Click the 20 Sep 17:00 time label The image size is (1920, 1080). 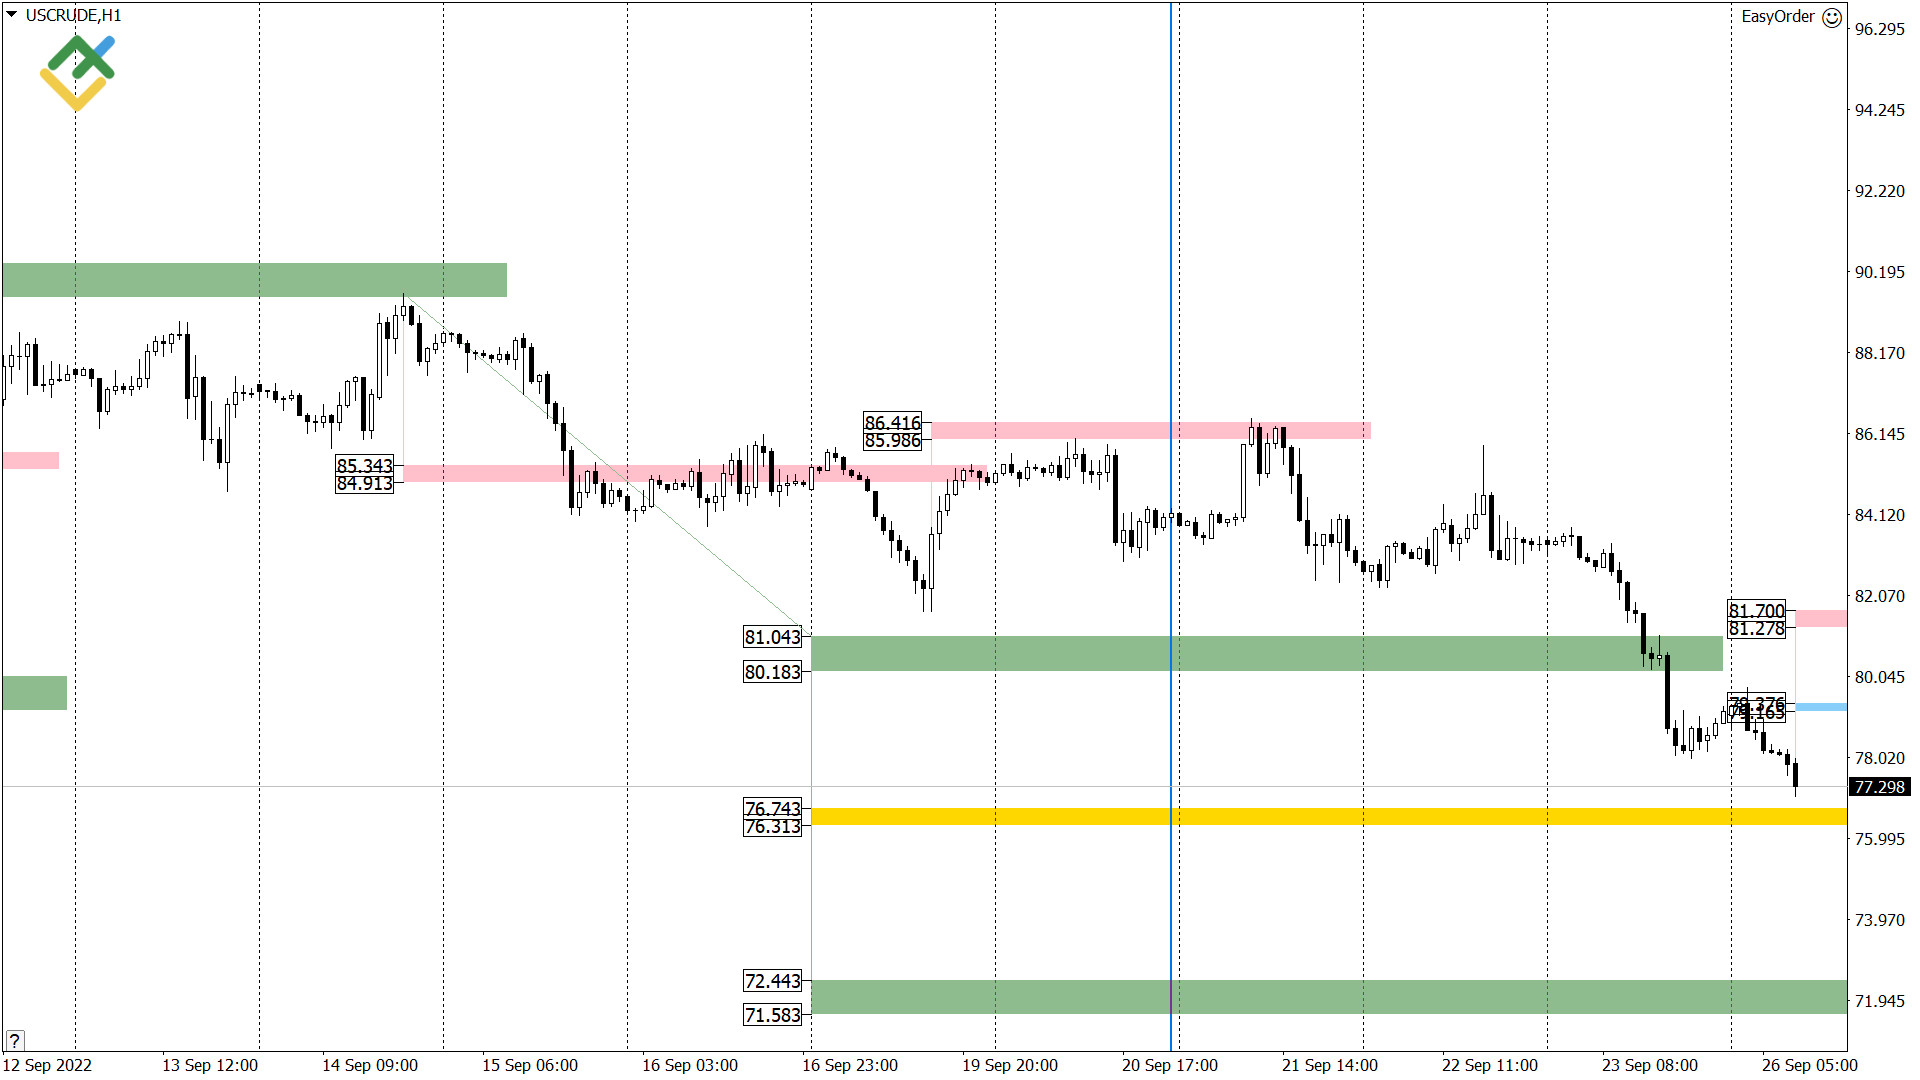click(x=1170, y=1065)
